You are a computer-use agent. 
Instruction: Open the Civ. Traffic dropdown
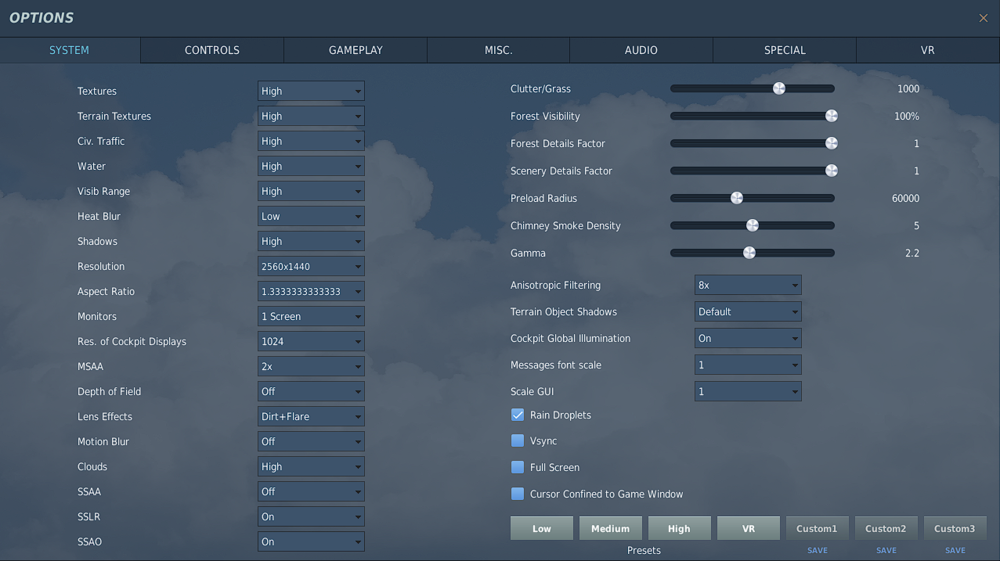[x=311, y=141]
